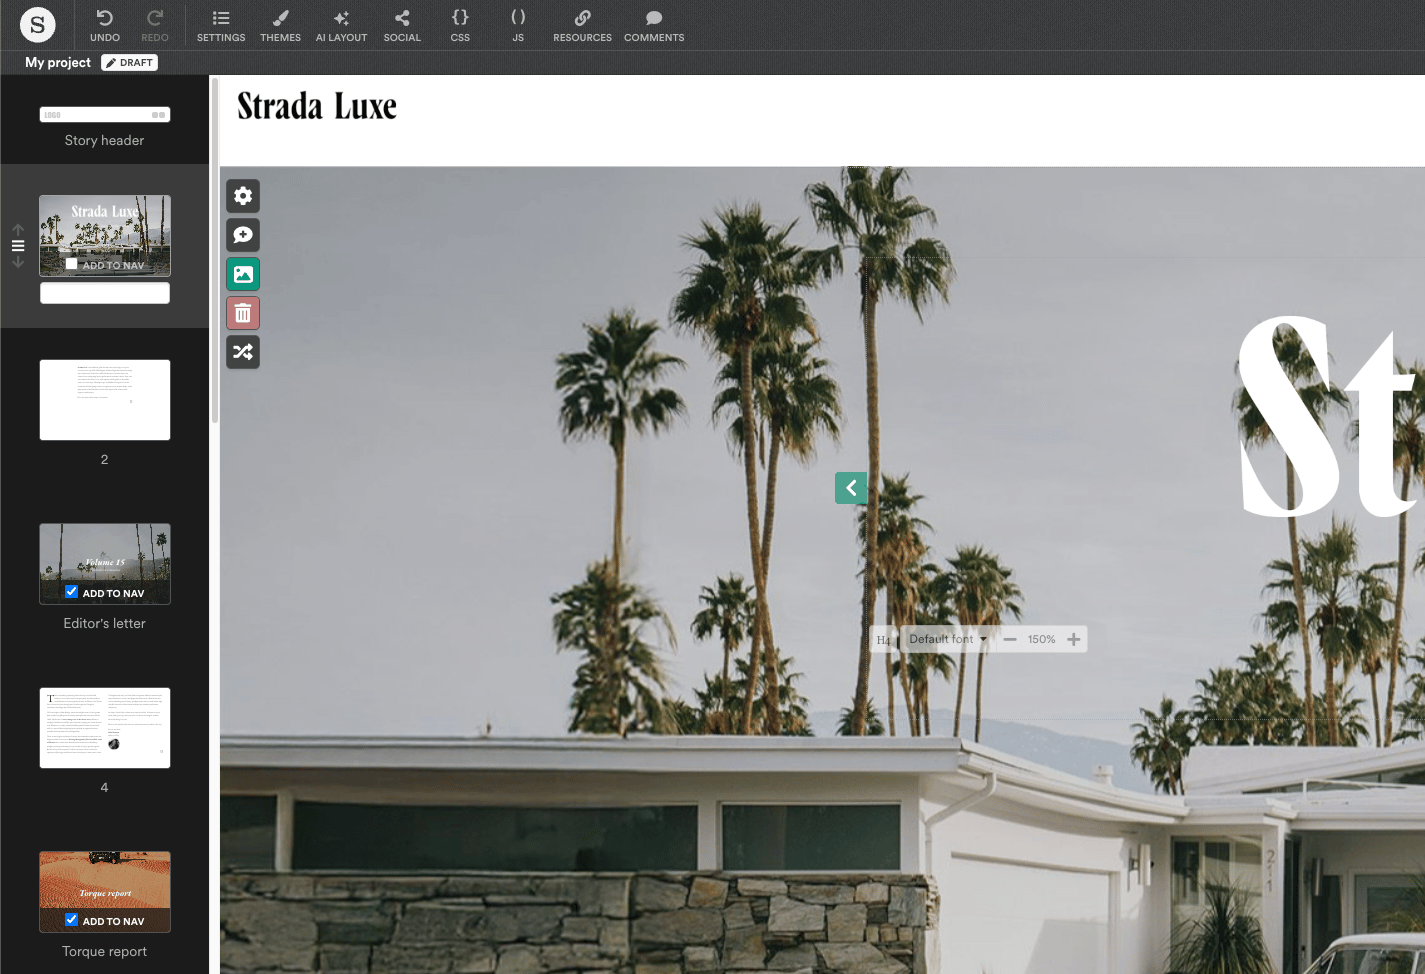Open Social sharing options
This screenshot has width=1425, height=974.
click(x=402, y=25)
